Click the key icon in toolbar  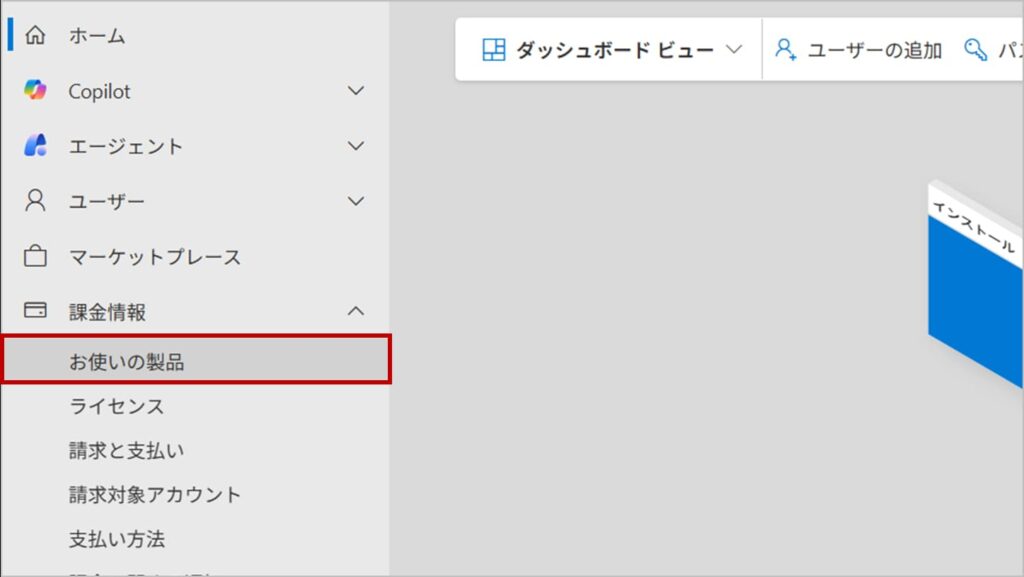[x=975, y=50]
